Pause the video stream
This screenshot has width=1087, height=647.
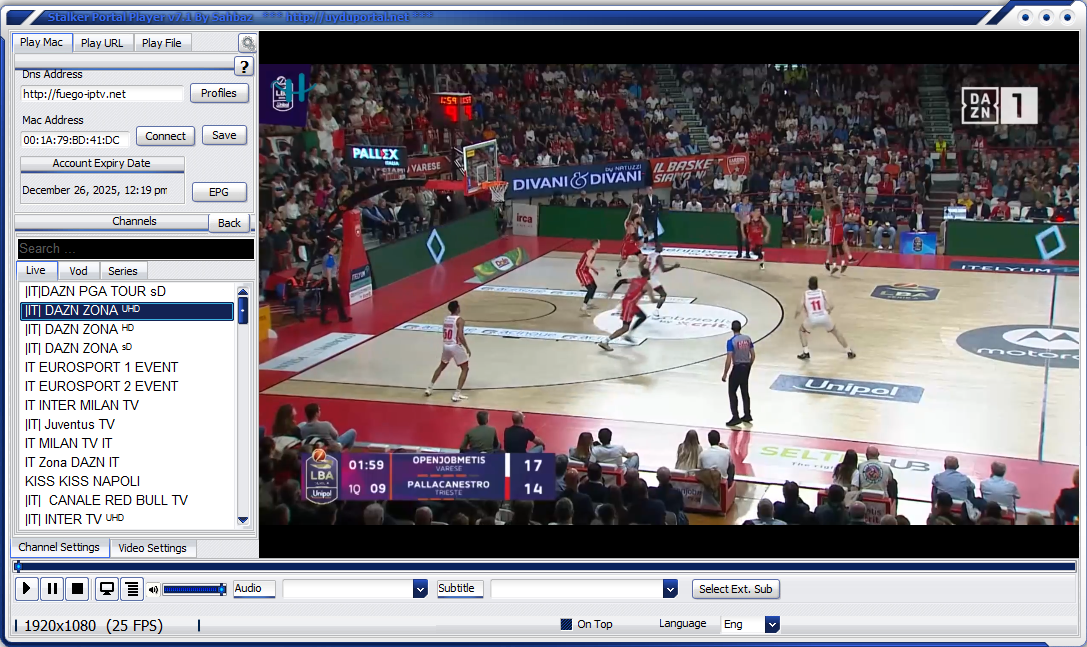[52, 589]
